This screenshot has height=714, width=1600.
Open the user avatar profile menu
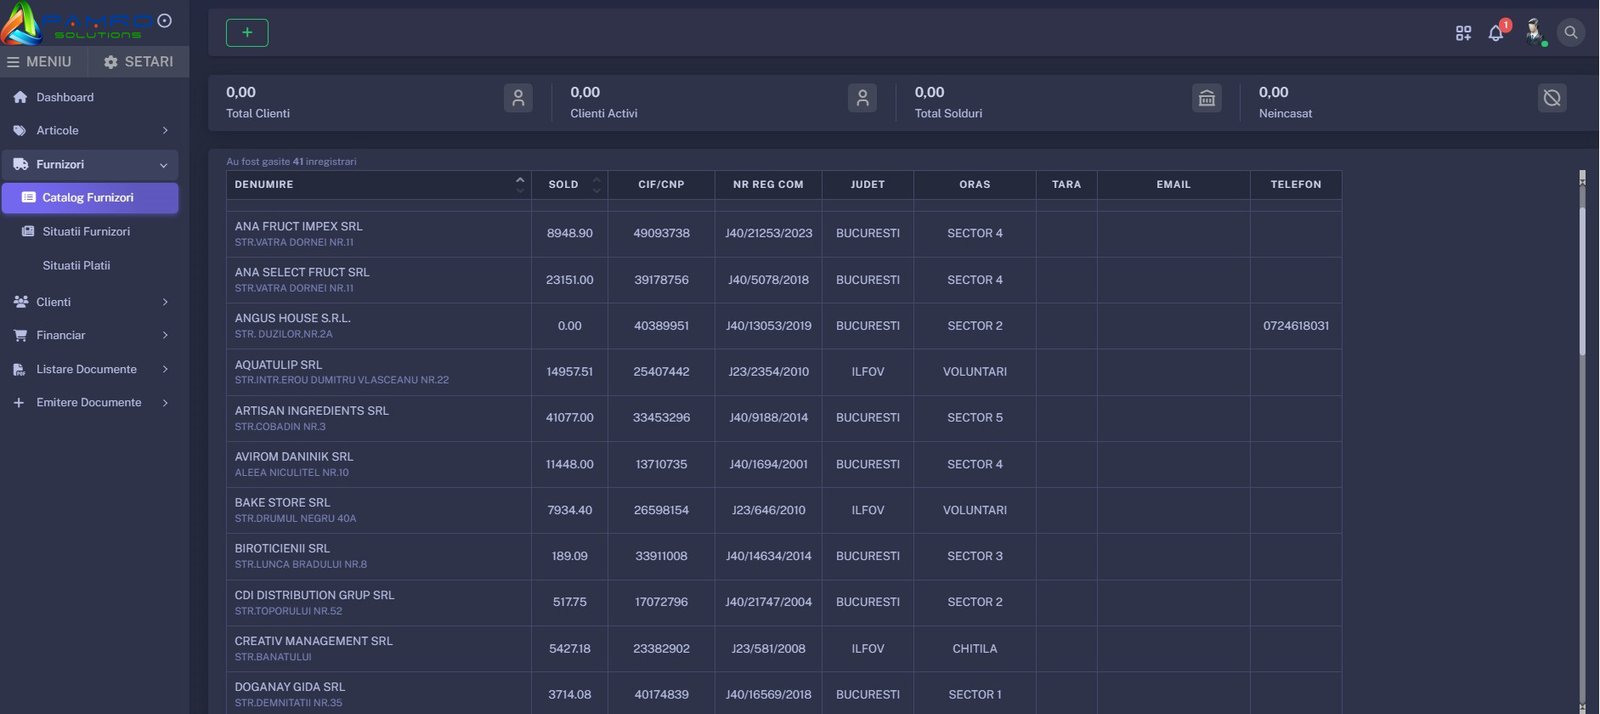(1534, 32)
